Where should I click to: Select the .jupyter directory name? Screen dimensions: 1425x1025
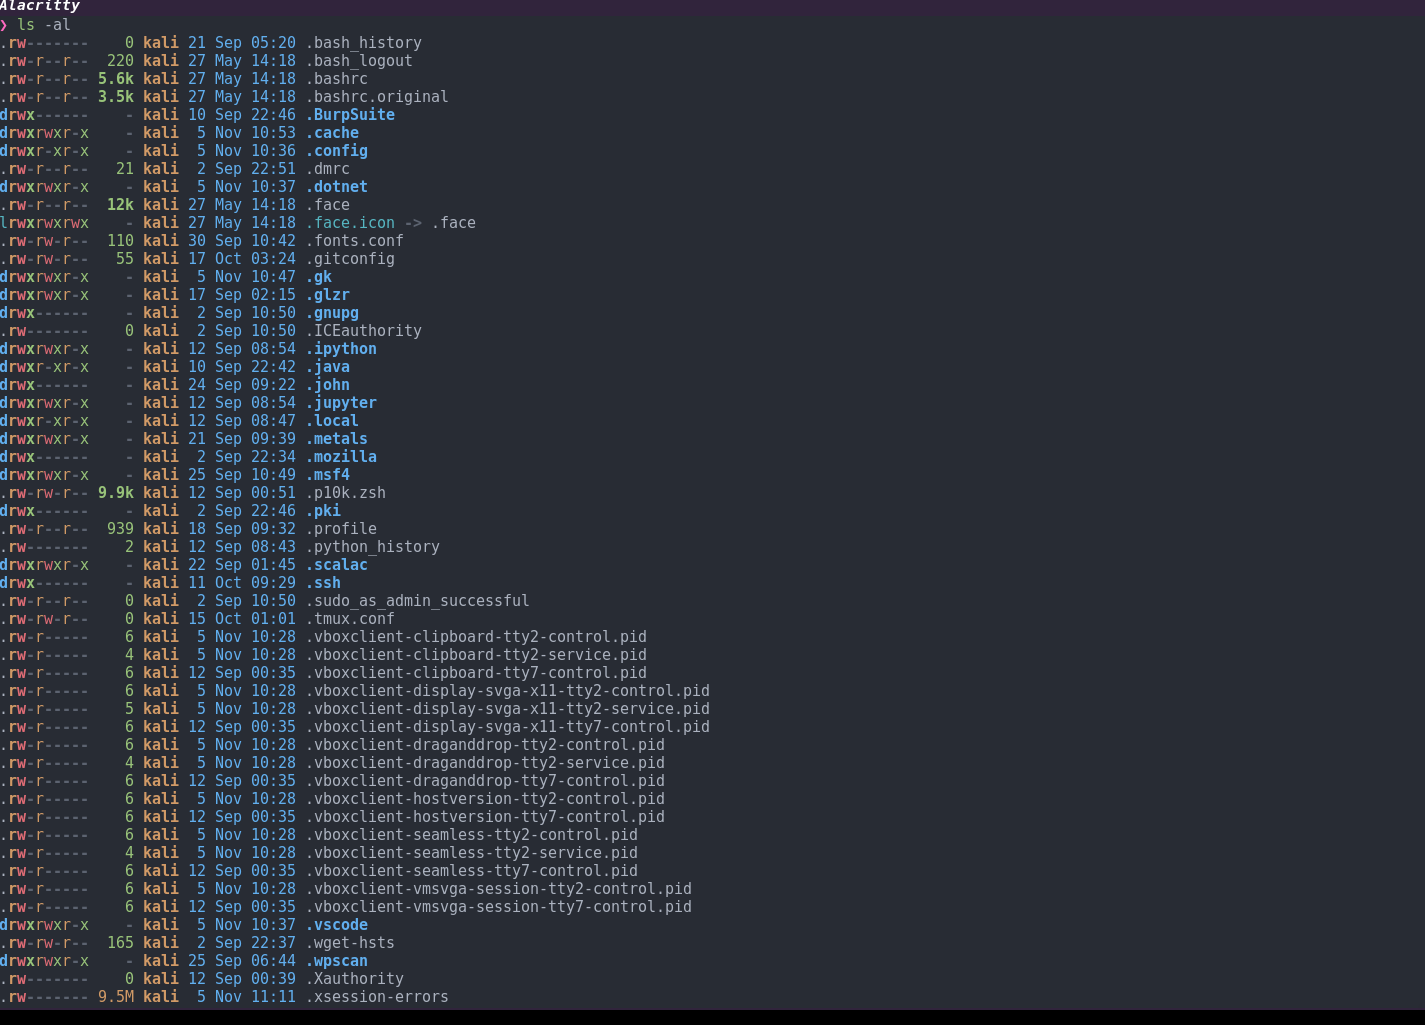coord(341,403)
